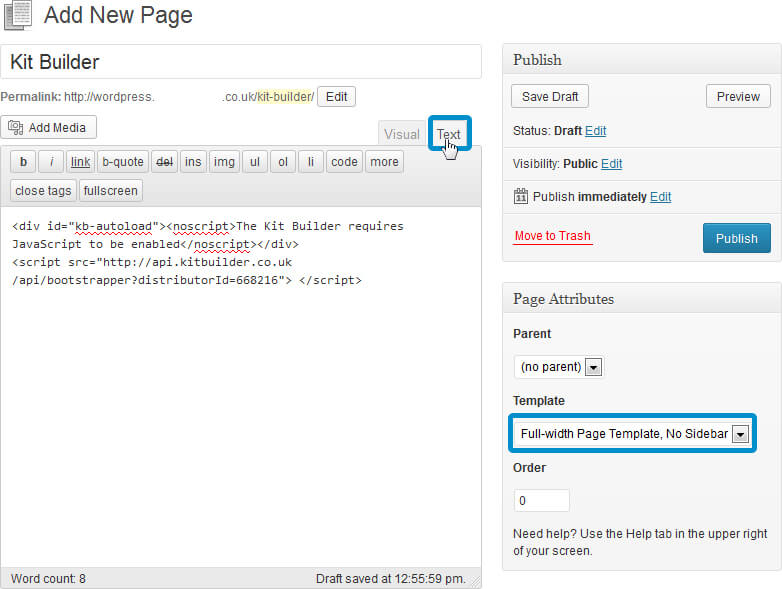Open the Parent page dropdown

pos(559,367)
